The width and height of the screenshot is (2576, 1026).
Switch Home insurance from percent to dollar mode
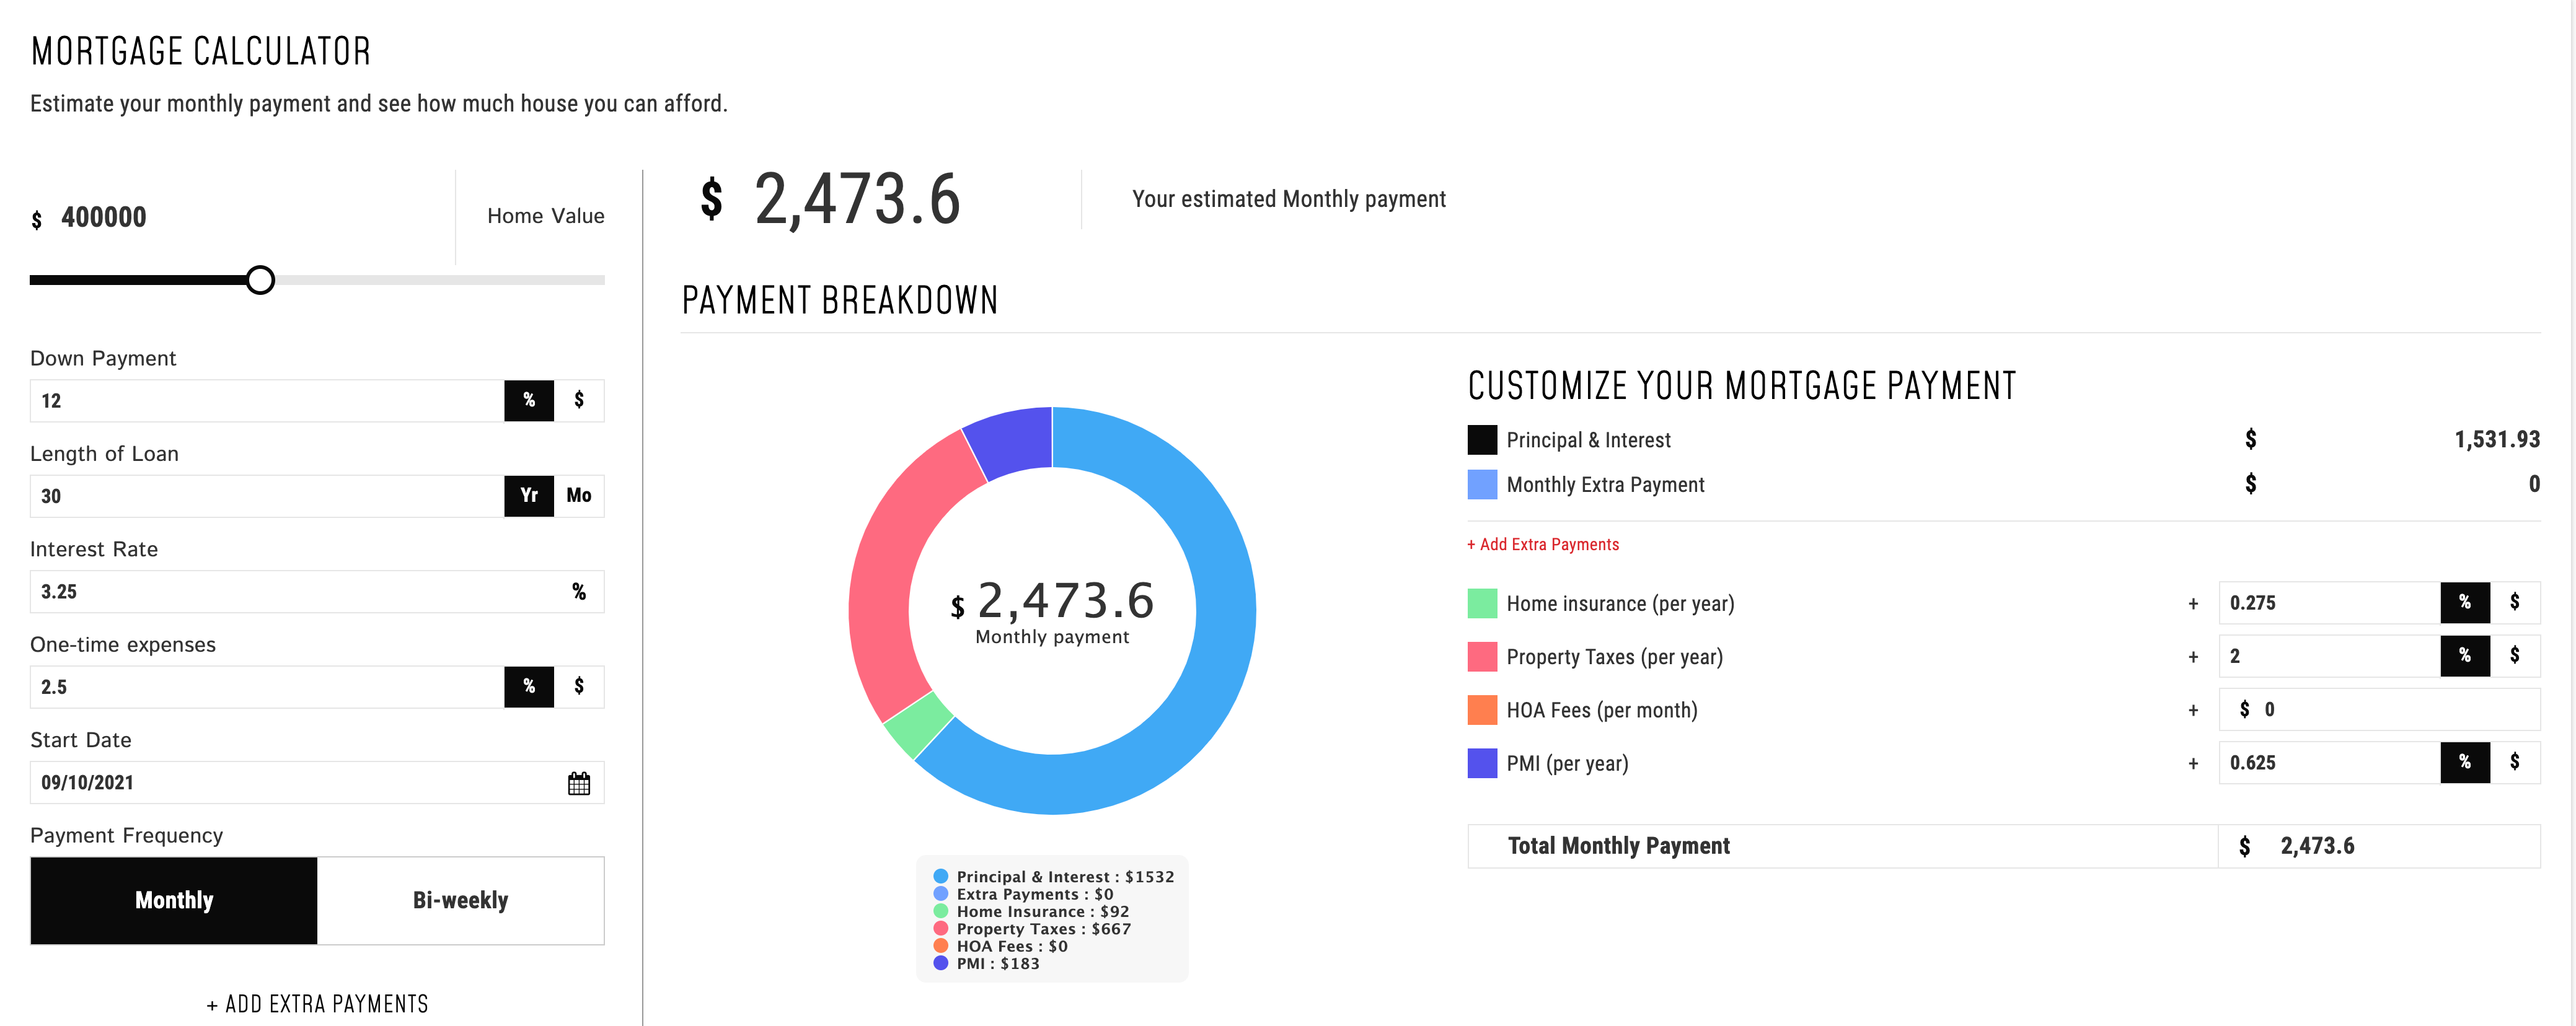point(2516,602)
